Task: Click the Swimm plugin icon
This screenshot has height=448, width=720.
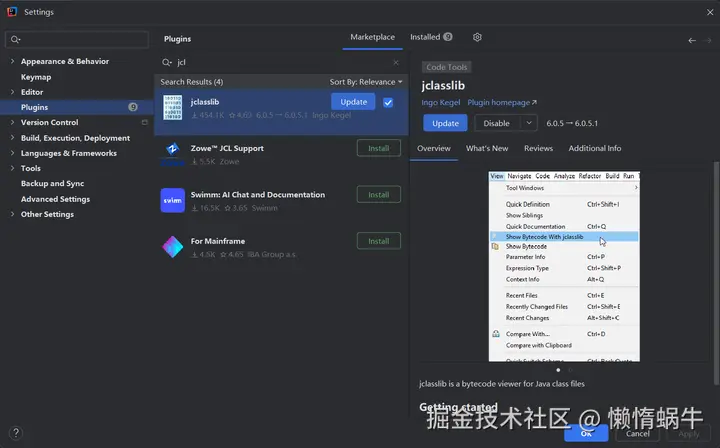Action: pos(173,200)
